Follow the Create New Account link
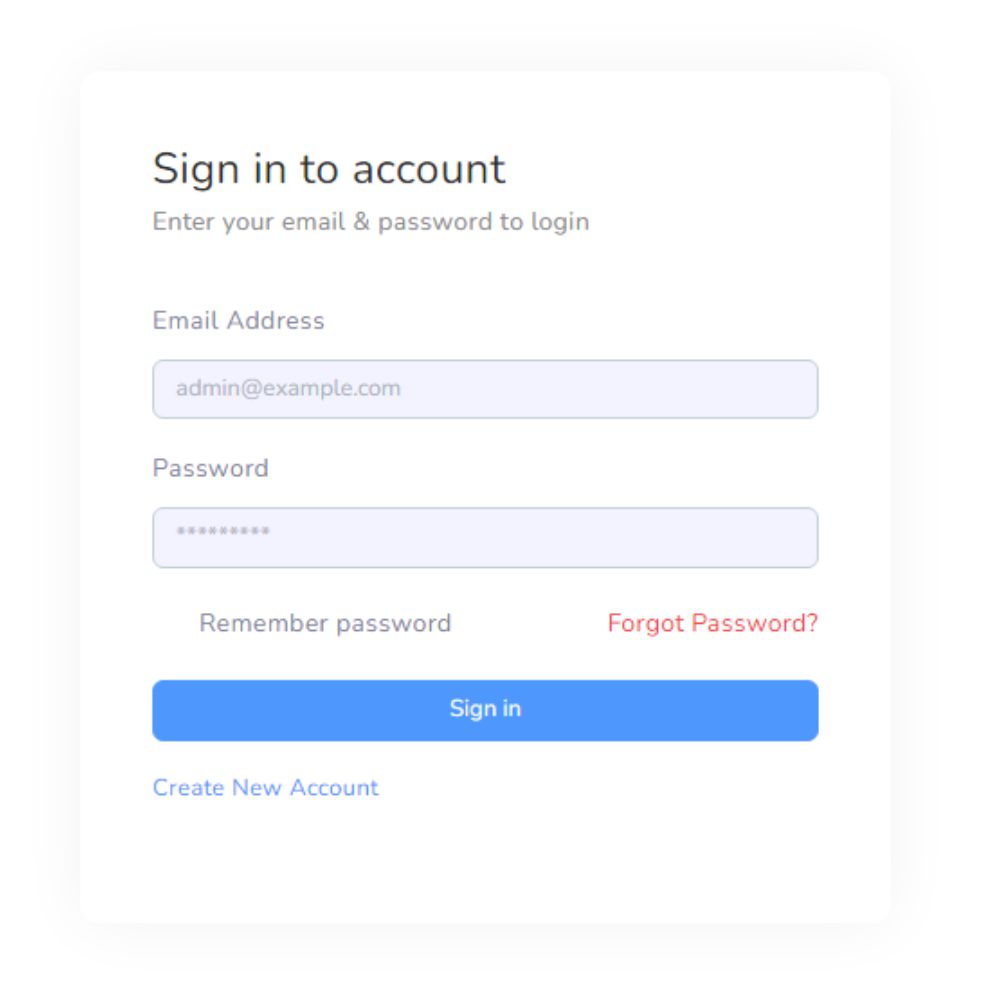This screenshot has width=1000, height=1000. tap(265, 788)
